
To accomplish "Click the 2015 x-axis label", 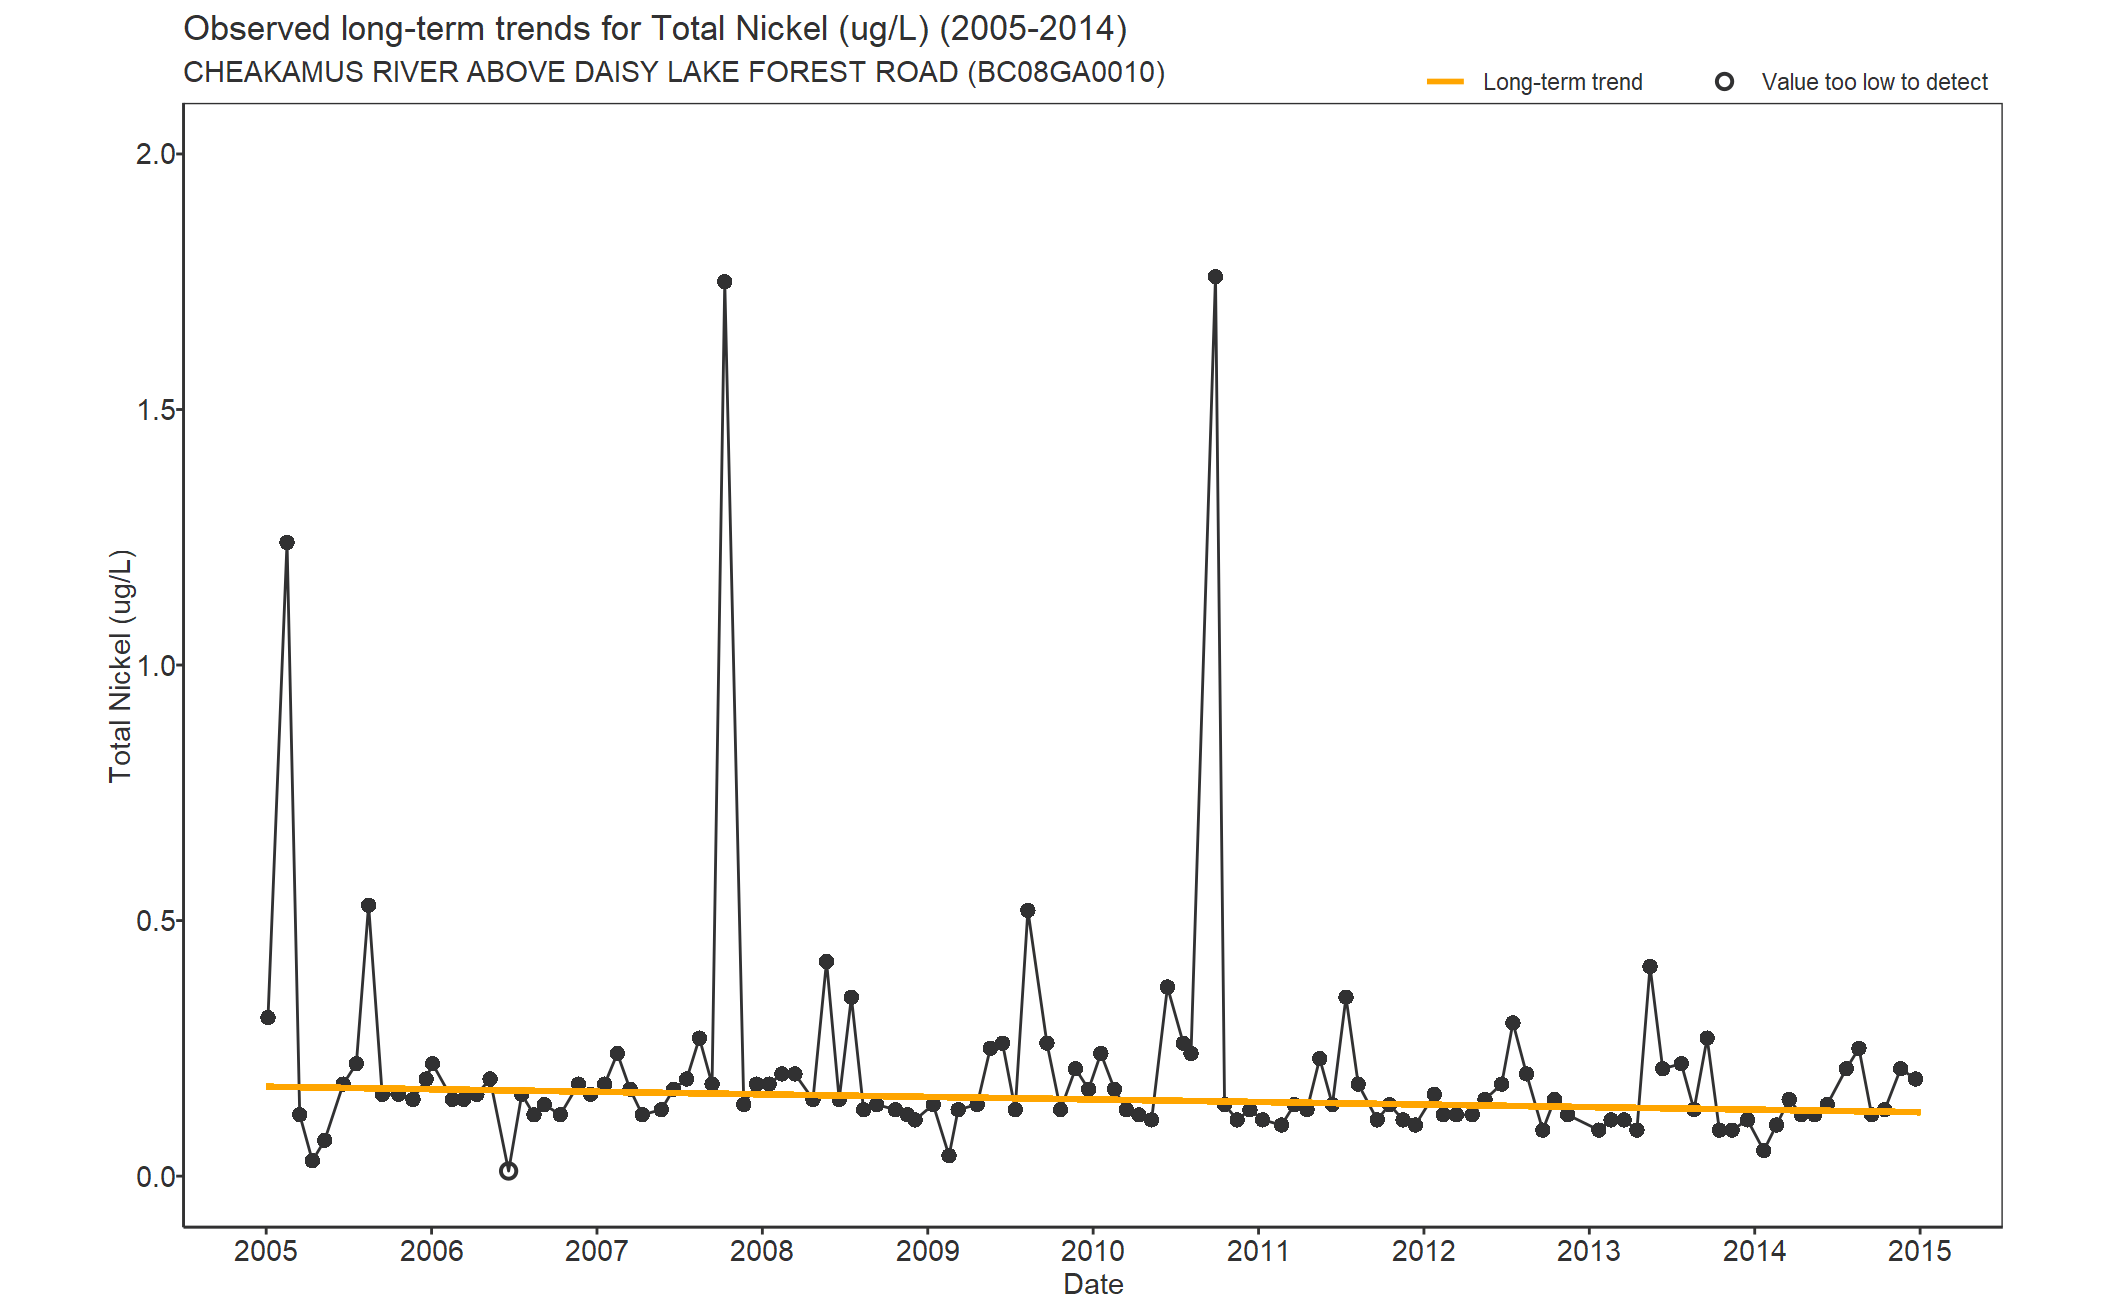I will coord(1919,1251).
